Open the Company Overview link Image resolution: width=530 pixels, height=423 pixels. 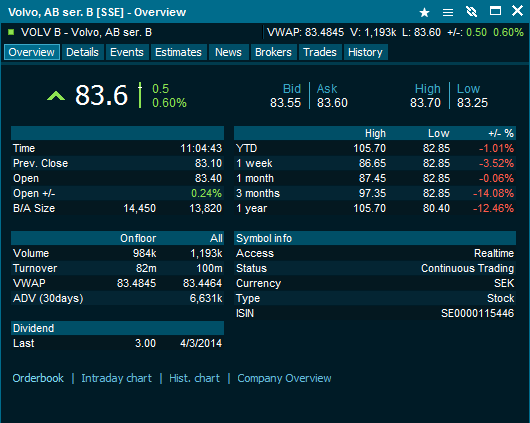tap(284, 378)
